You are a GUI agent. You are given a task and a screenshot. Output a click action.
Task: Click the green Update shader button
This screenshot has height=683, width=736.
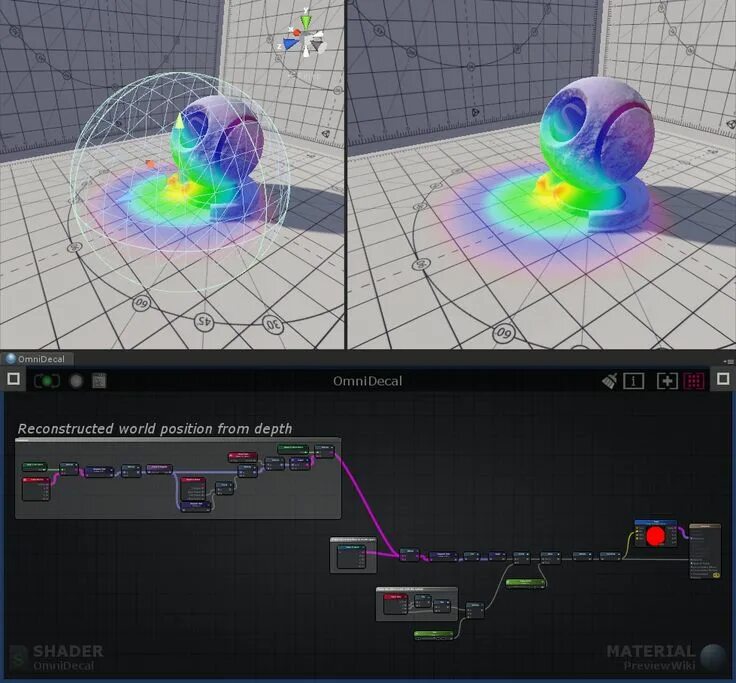[47, 381]
